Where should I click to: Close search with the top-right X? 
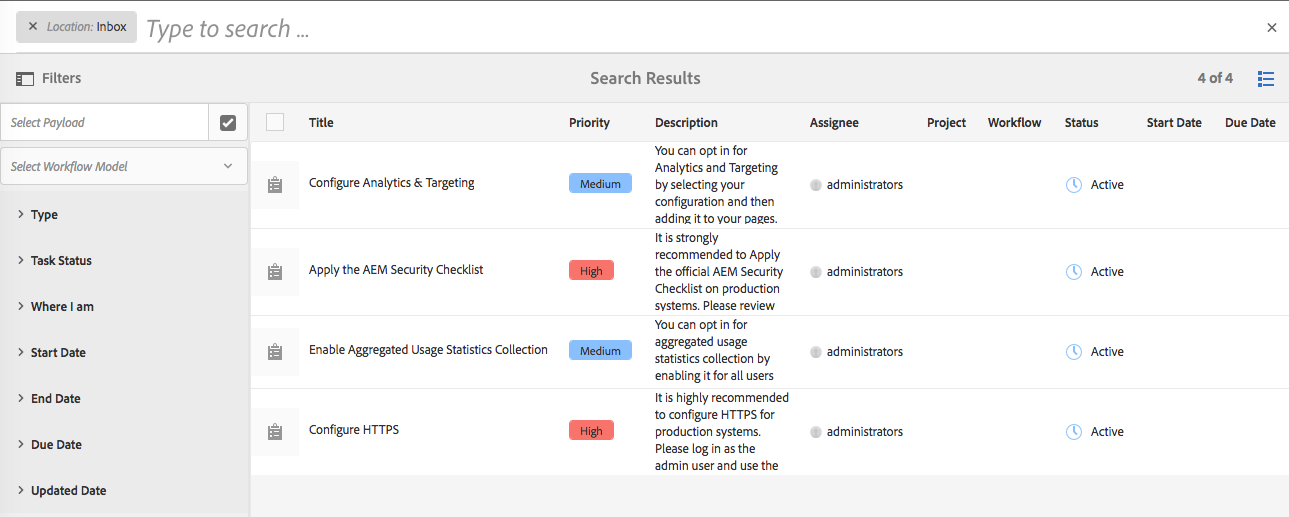click(x=1271, y=28)
